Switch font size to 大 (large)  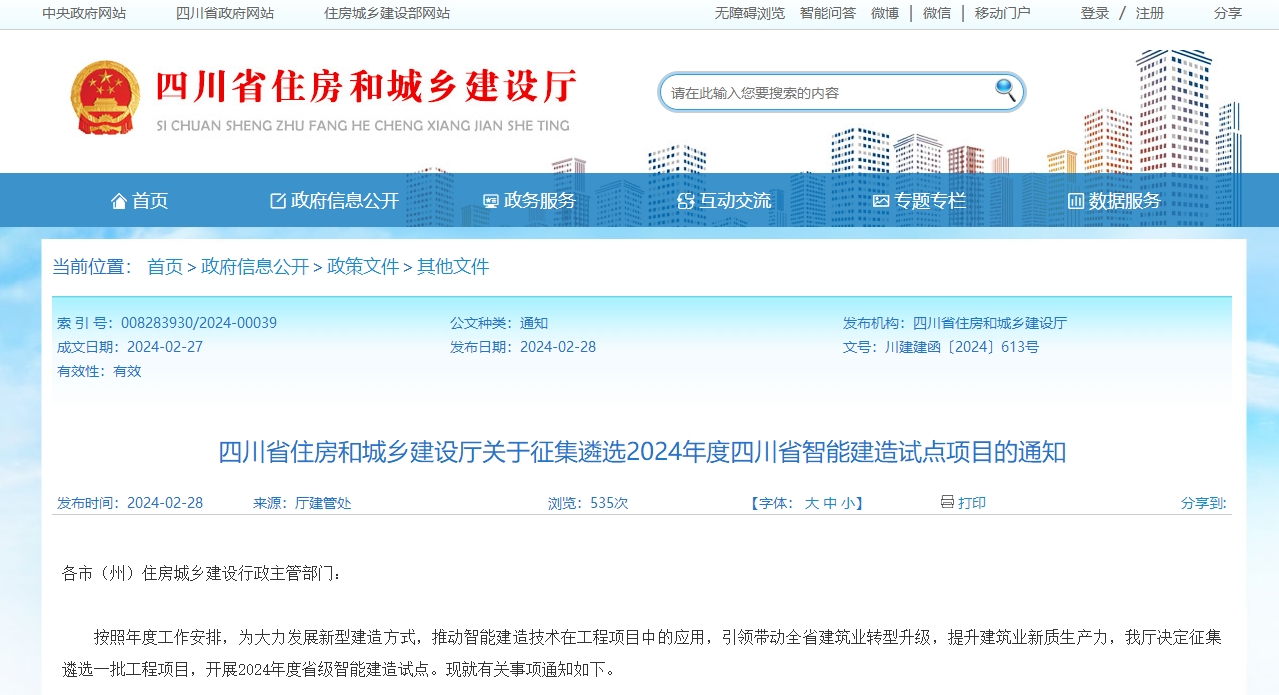(812, 503)
